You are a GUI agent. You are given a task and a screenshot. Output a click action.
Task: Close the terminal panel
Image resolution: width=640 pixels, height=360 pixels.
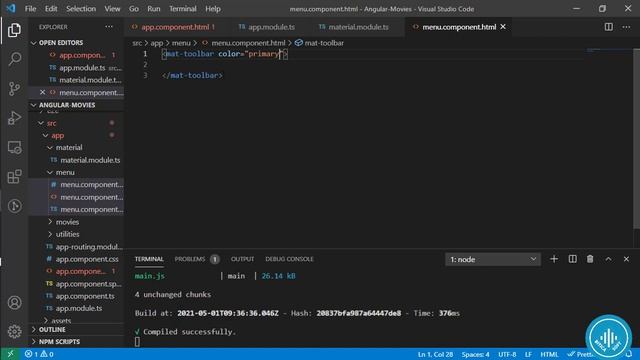coord(626,259)
